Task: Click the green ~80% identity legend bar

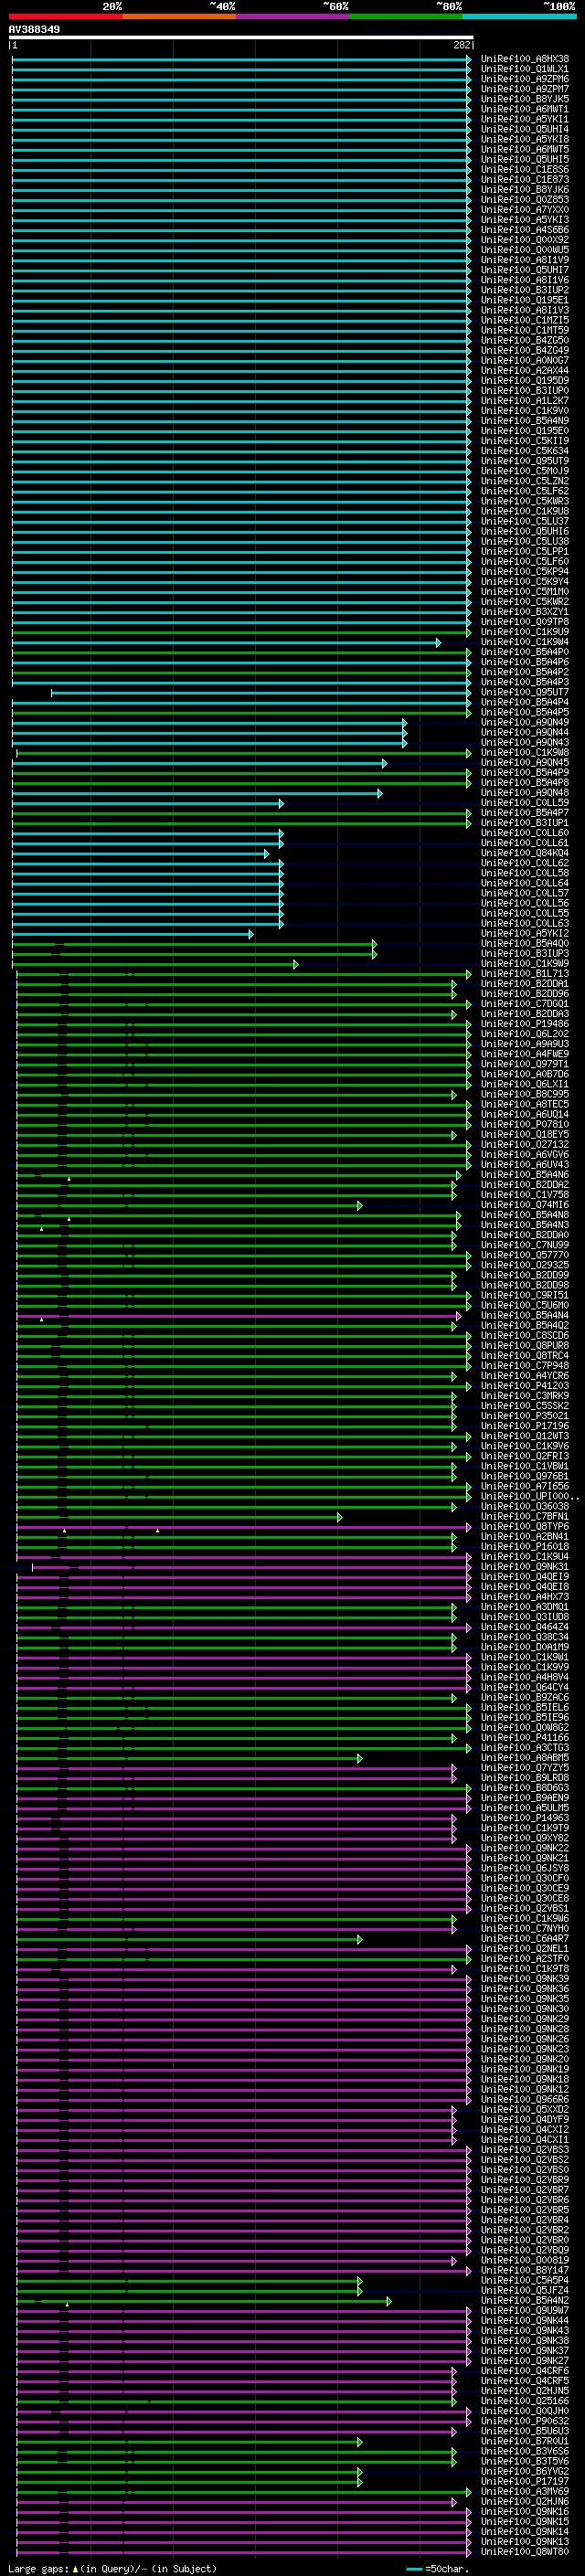Action: point(406,16)
